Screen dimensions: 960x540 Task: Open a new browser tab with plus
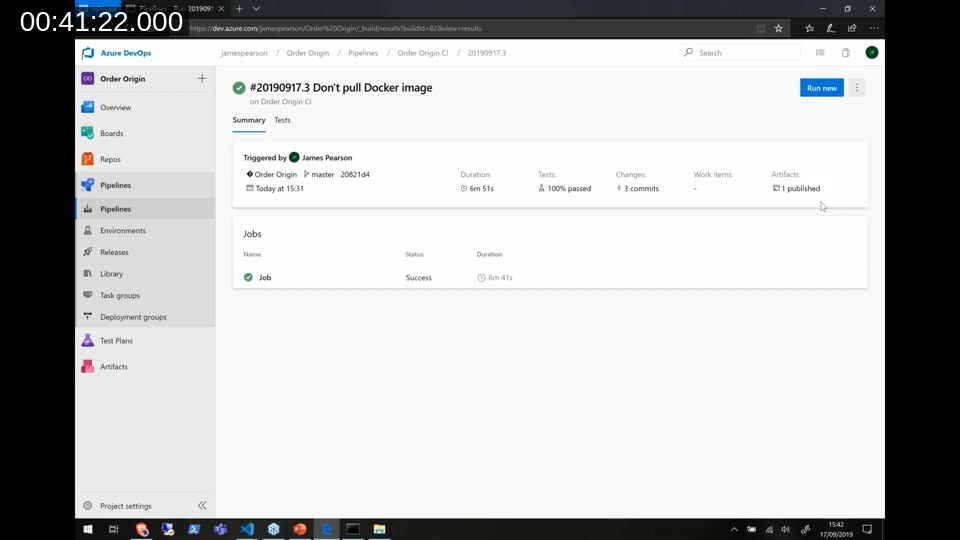(239, 9)
